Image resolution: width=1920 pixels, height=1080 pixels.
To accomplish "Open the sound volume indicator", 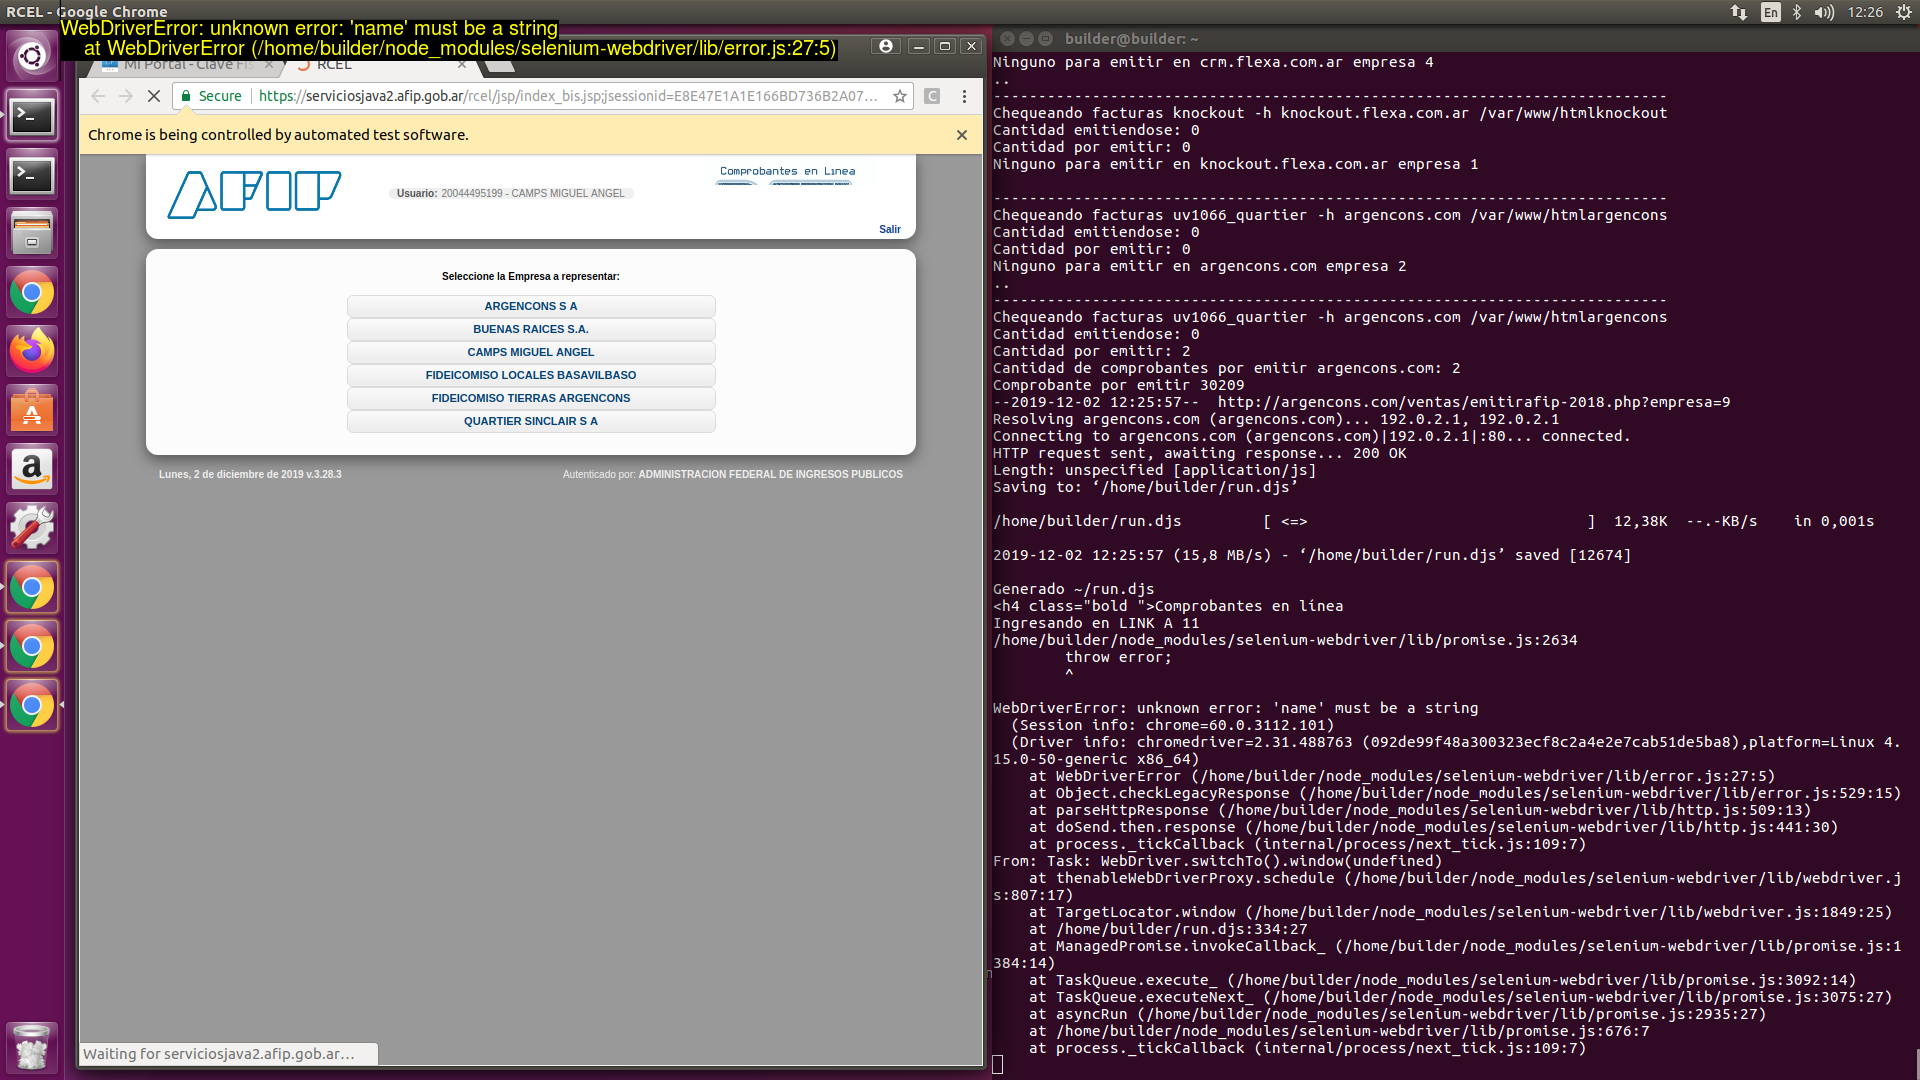I will tap(1825, 12).
